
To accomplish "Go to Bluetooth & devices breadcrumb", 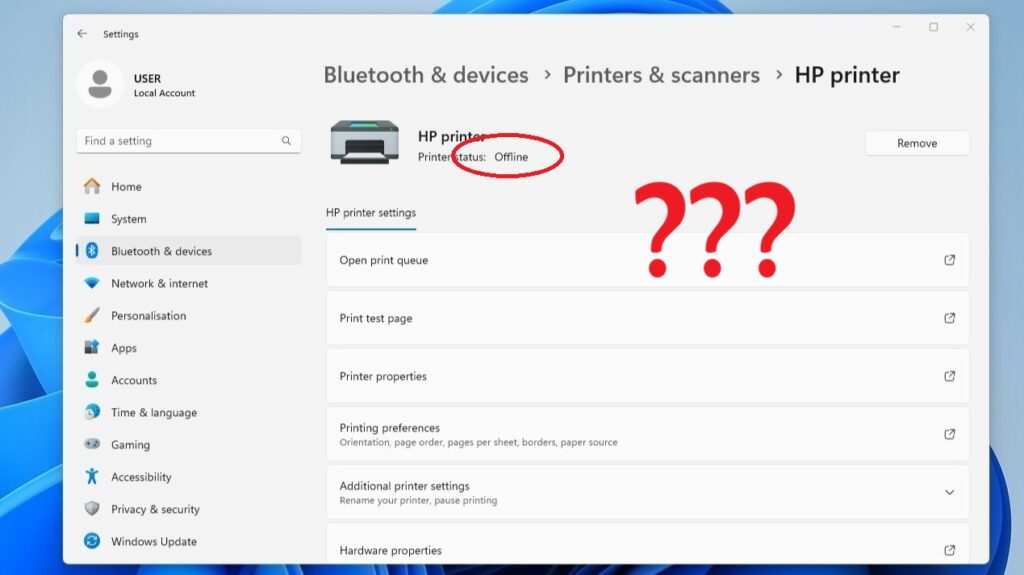I will [426, 75].
